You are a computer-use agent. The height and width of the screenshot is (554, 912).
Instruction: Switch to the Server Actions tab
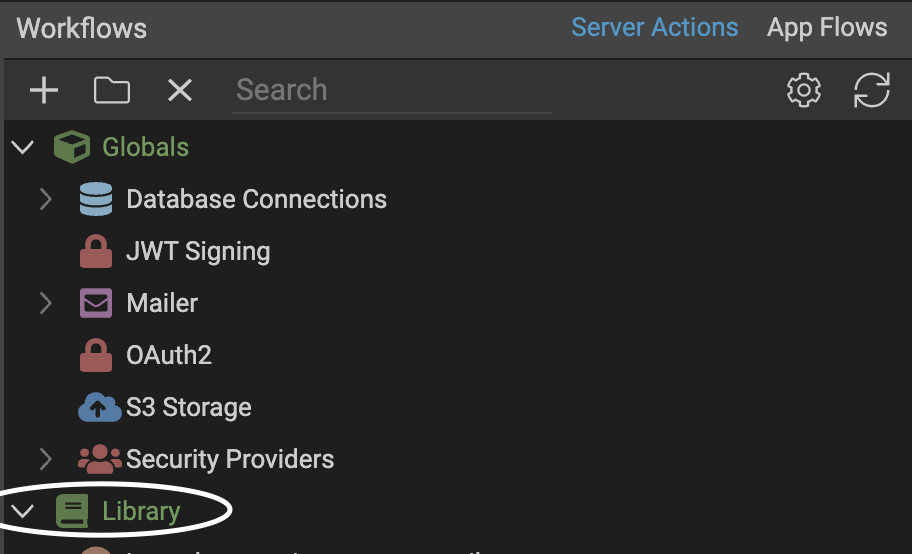pos(654,27)
